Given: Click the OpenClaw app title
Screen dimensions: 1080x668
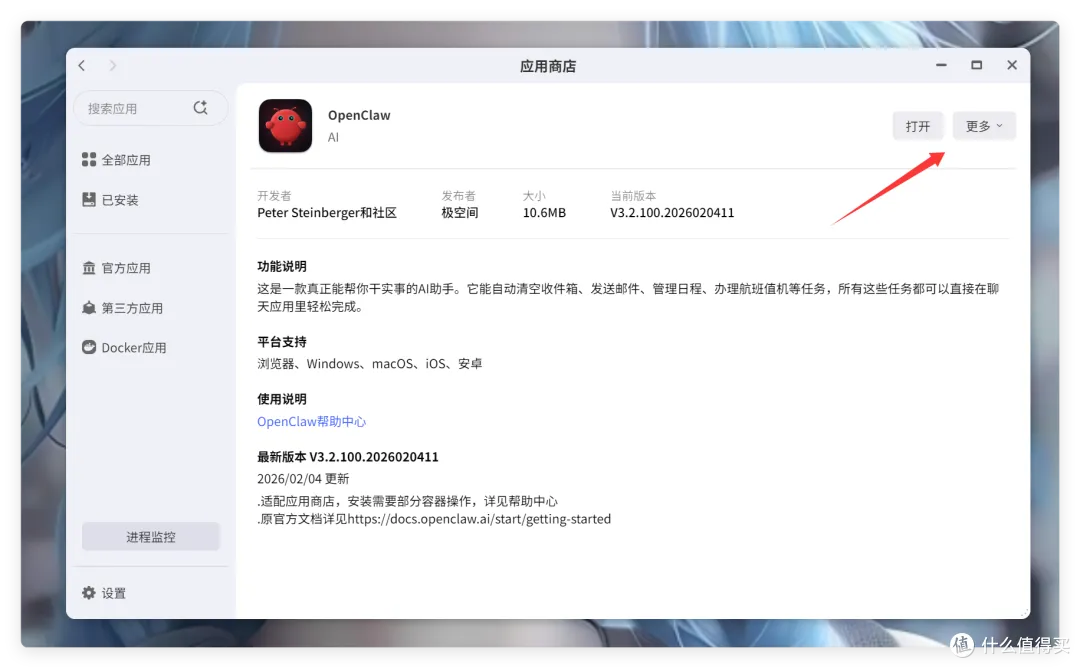Looking at the screenshot, I should pos(359,115).
